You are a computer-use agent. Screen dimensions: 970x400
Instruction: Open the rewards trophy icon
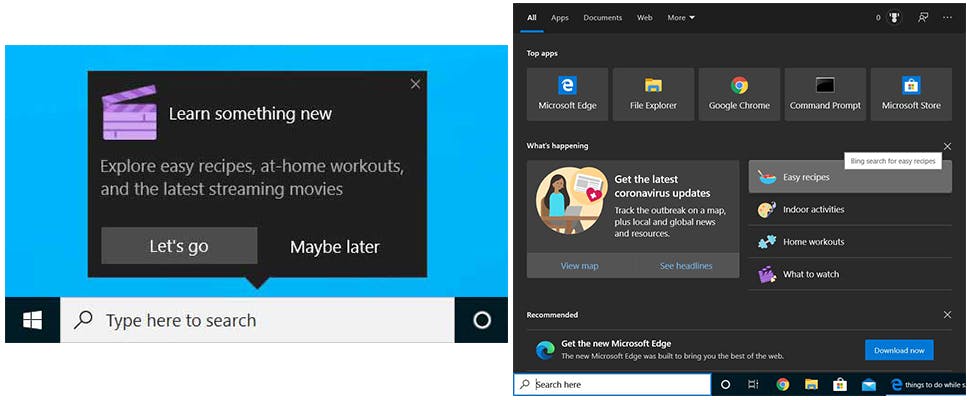pos(894,17)
